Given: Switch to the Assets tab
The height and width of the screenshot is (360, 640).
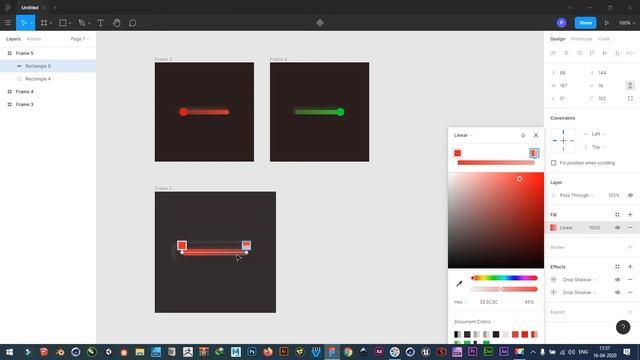Looking at the screenshot, I should pyautogui.click(x=34, y=39).
